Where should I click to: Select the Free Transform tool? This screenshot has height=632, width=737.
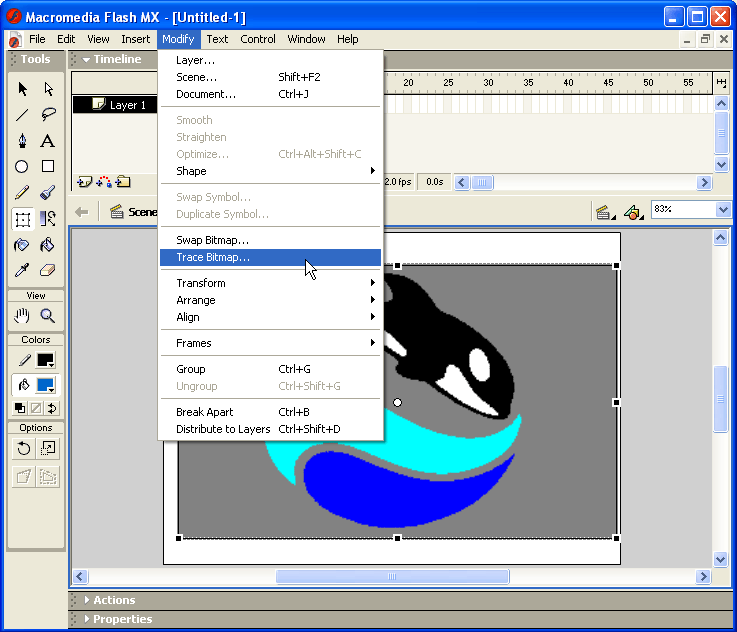click(23, 219)
